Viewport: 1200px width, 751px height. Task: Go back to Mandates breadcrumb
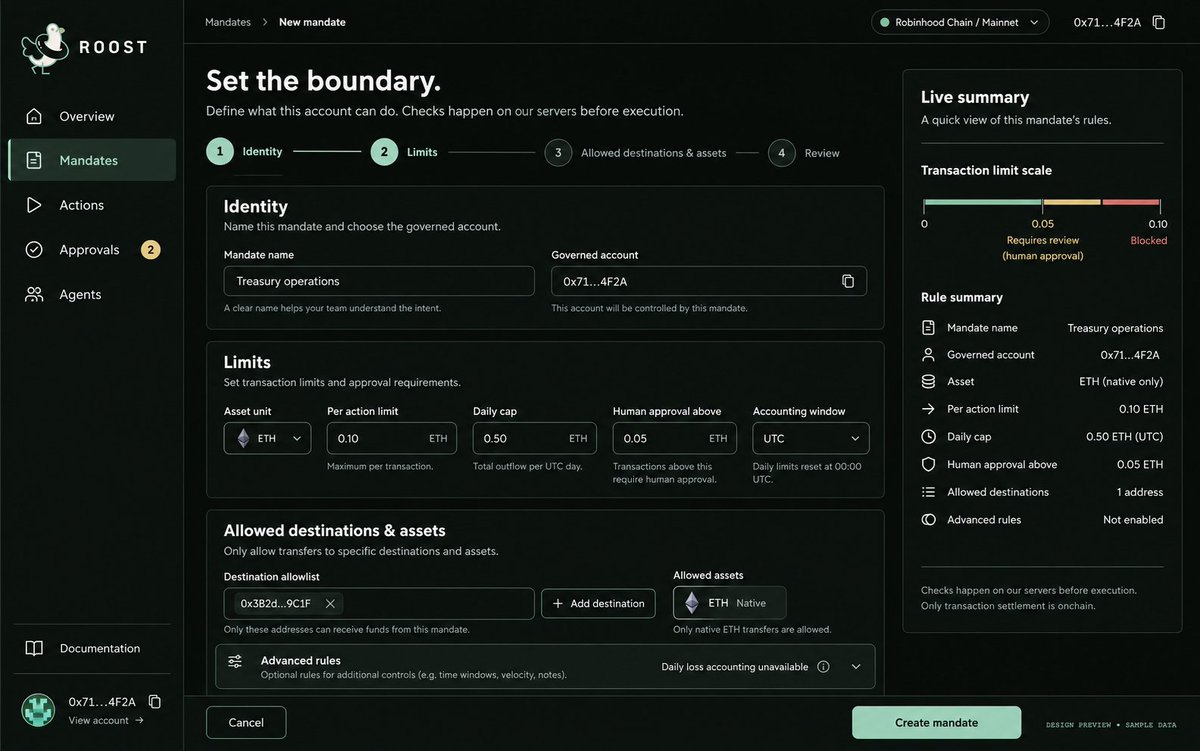pyautogui.click(x=228, y=22)
